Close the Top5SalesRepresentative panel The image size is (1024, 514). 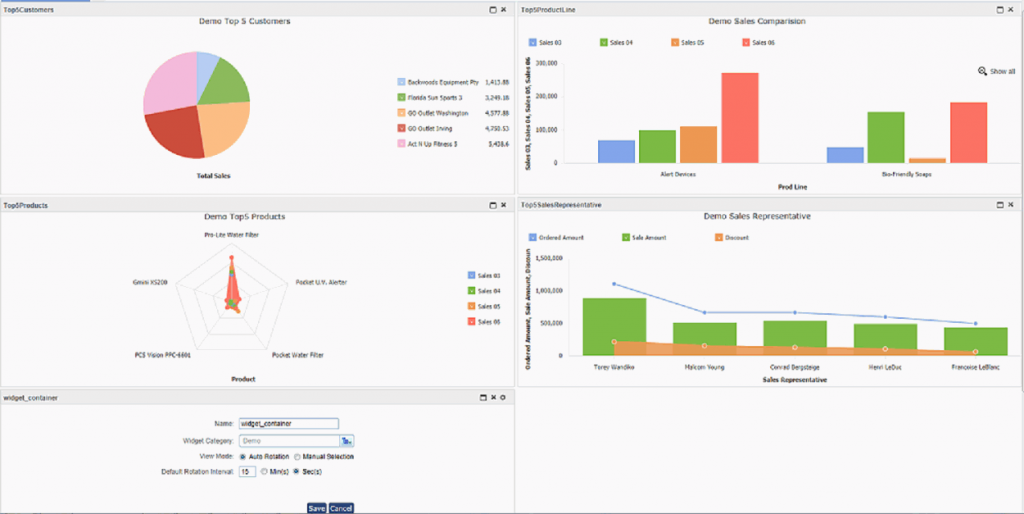click(x=1010, y=204)
